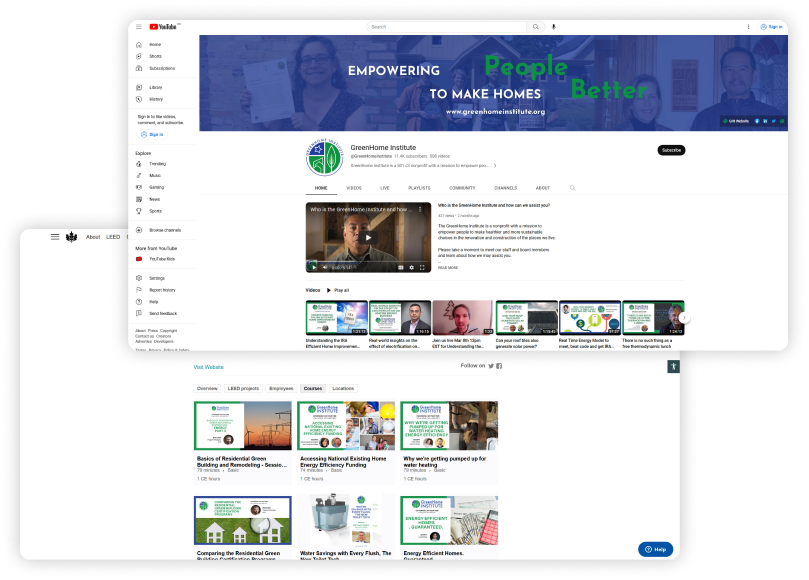Switch to the VIDEOS tab
This screenshot has width=809, height=580.
click(x=354, y=188)
